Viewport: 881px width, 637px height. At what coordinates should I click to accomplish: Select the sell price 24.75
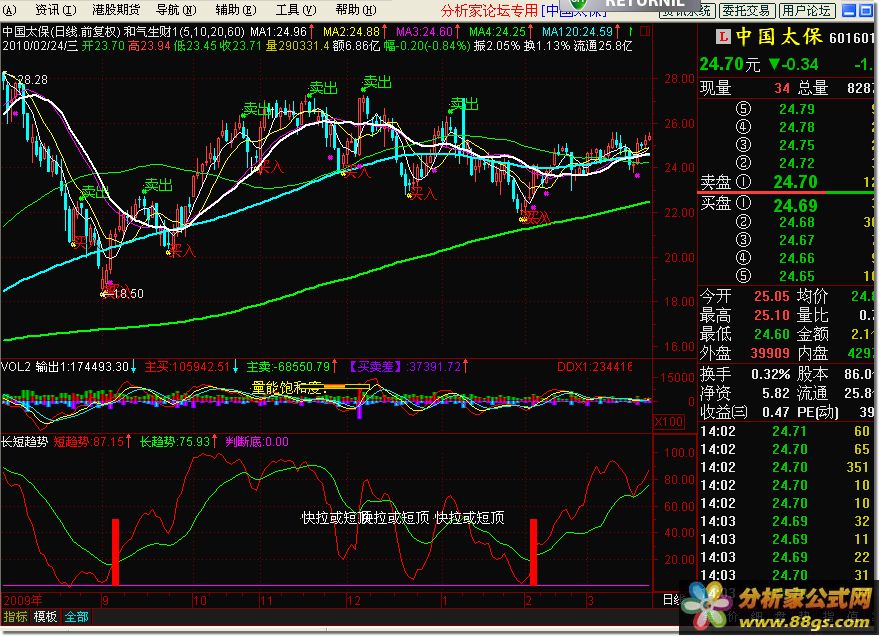point(796,145)
